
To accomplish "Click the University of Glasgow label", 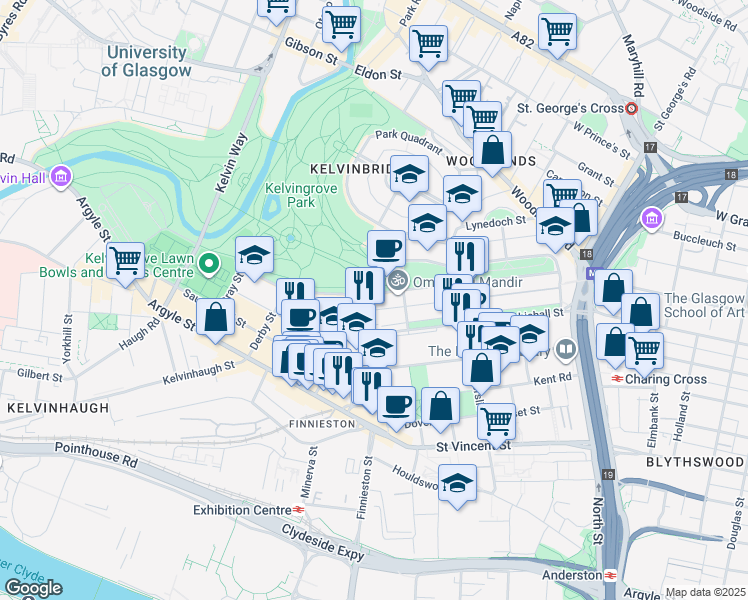I will coord(146,61).
